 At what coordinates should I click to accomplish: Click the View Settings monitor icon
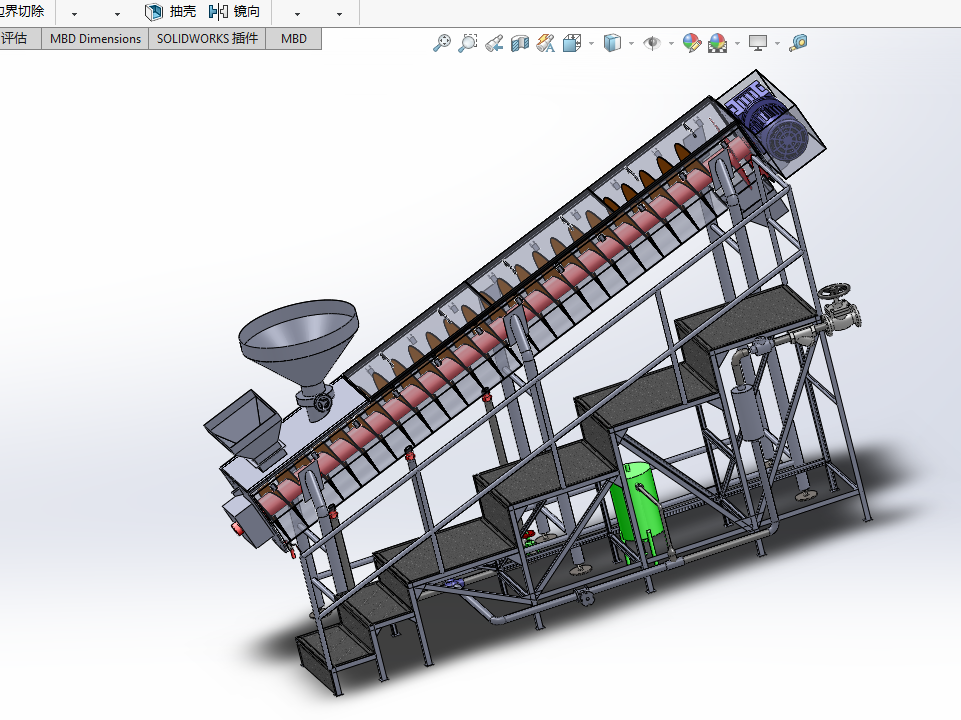(758, 43)
